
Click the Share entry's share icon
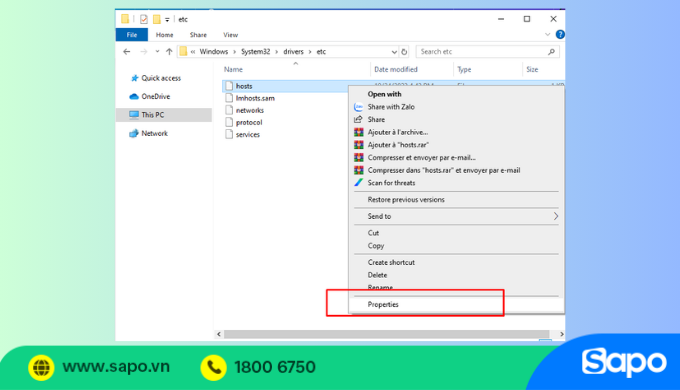[358, 119]
